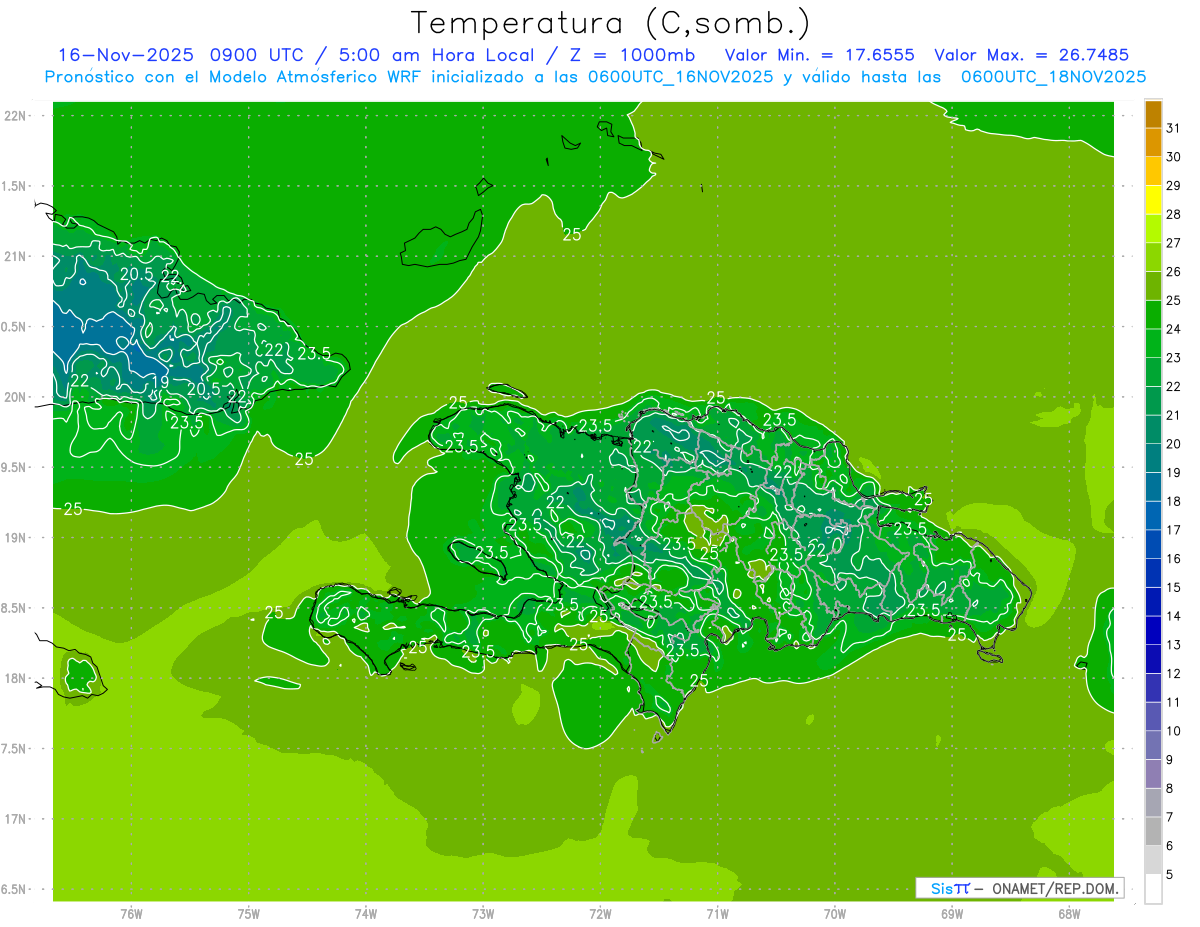Click the title text 'Temperatura (C,somb.)'
This screenshot has width=1200, height=927.
coord(610,22)
